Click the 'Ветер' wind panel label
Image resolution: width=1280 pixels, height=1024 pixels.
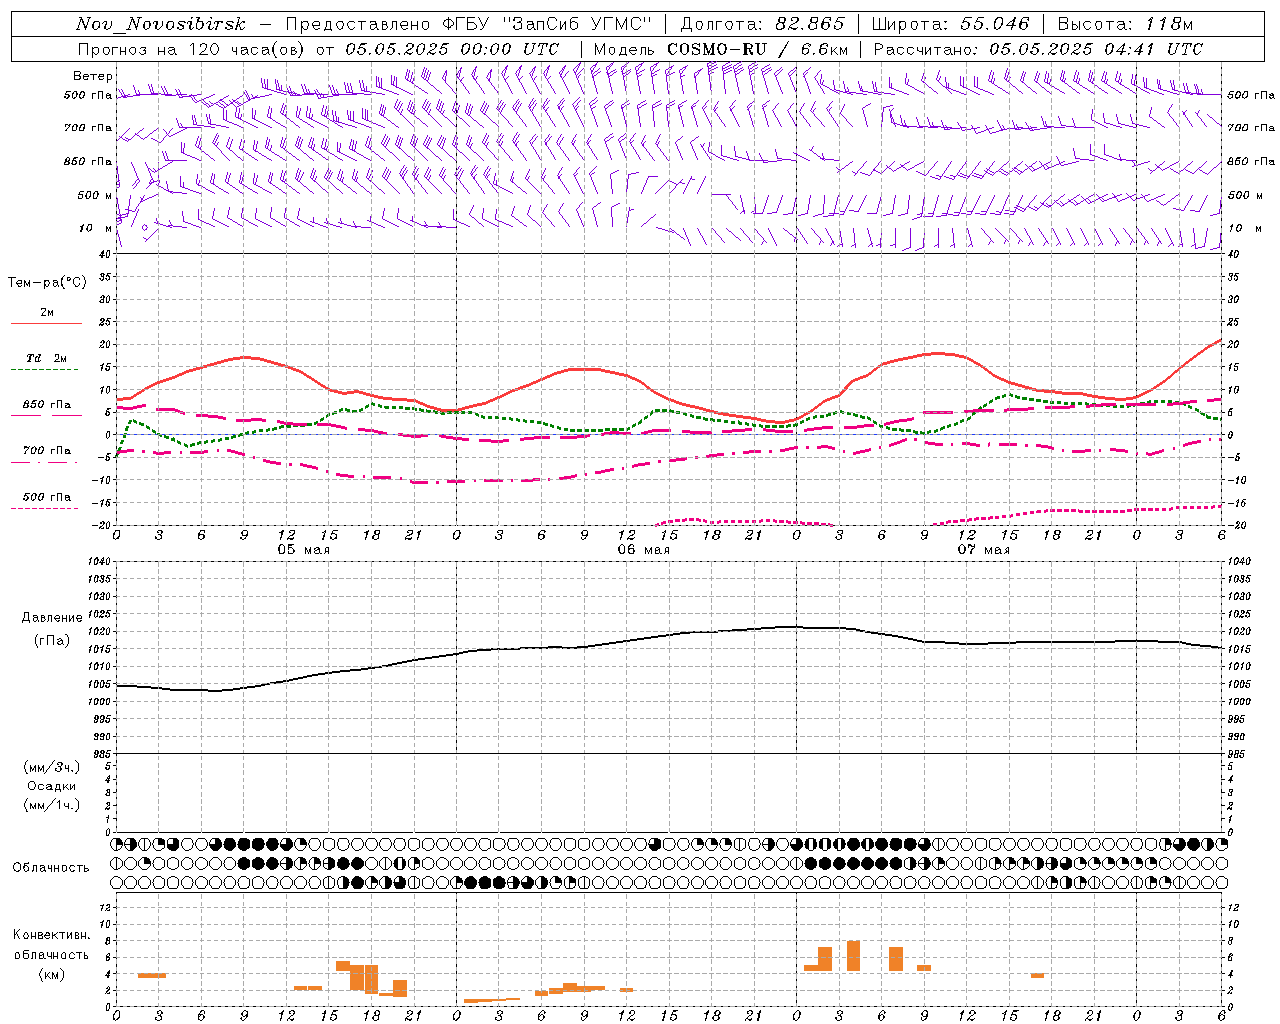(x=93, y=76)
